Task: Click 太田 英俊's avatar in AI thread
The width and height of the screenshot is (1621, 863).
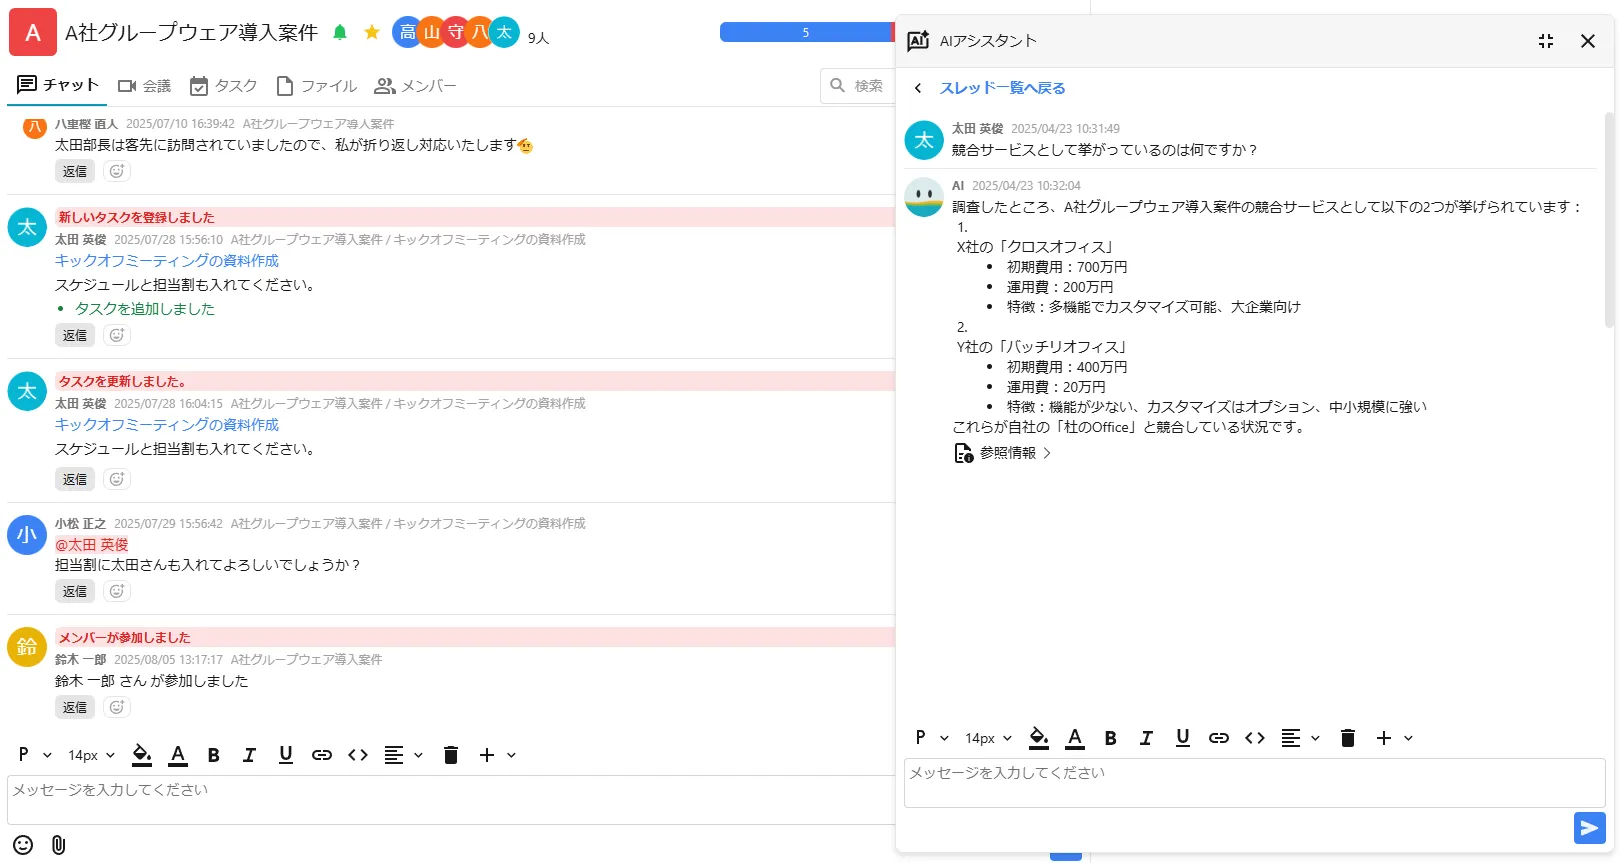Action: [924, 140]
